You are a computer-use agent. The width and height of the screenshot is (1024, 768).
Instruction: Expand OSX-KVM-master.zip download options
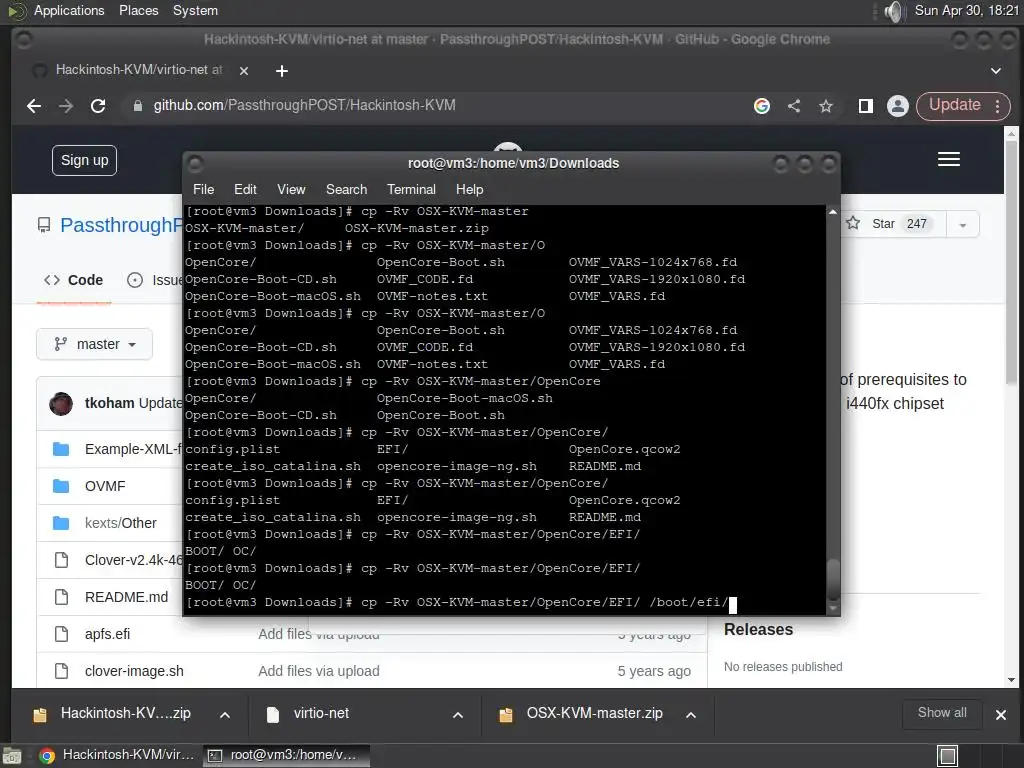[x=691, y=715]
